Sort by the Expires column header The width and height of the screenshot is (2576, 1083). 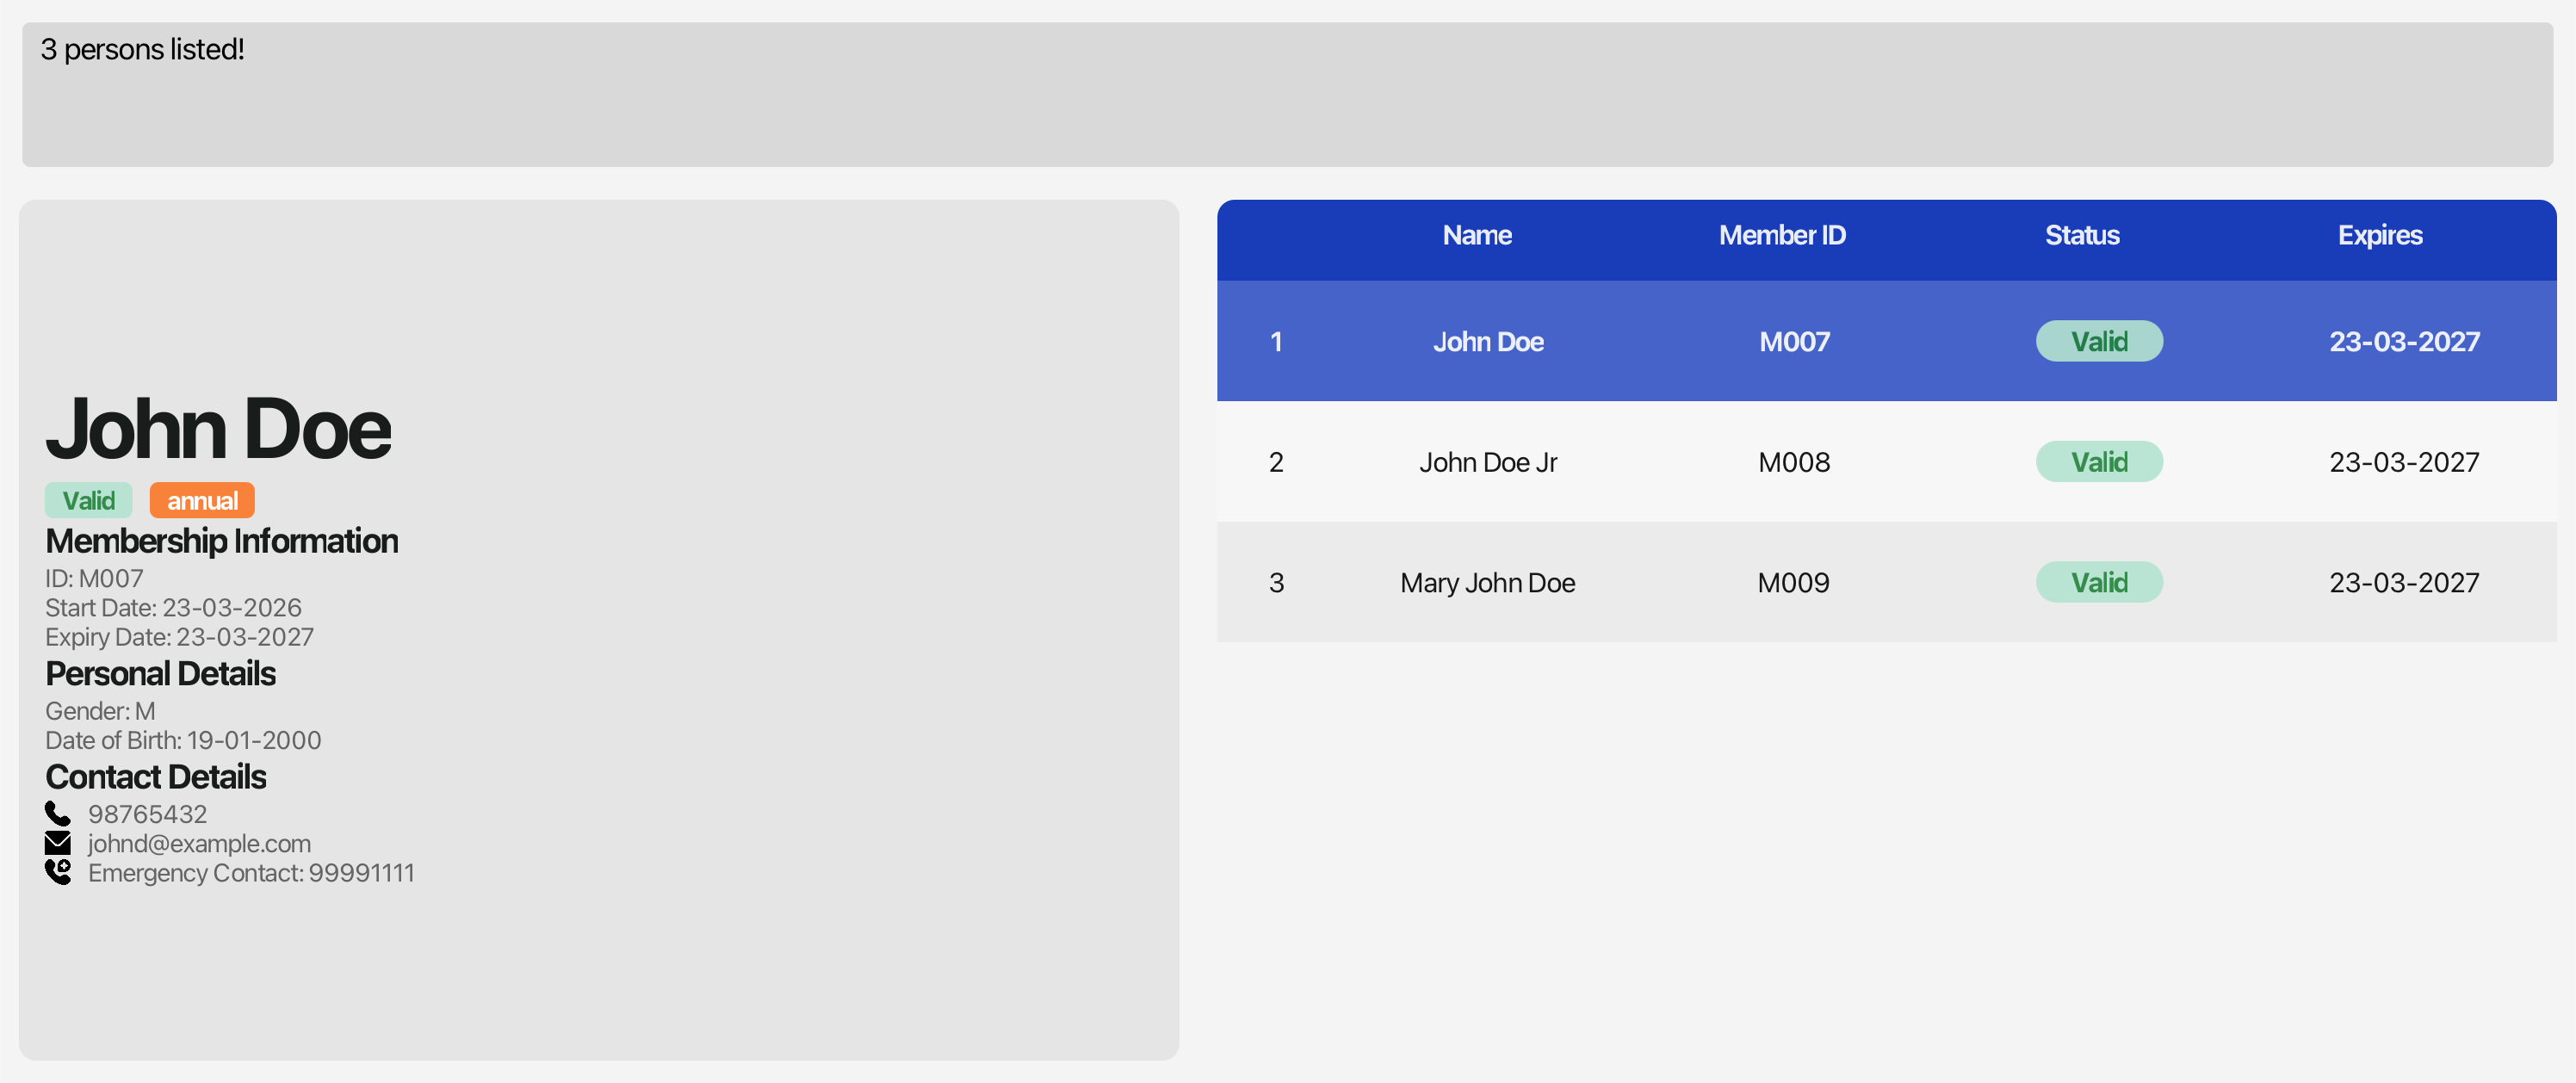coord(2380,236)
